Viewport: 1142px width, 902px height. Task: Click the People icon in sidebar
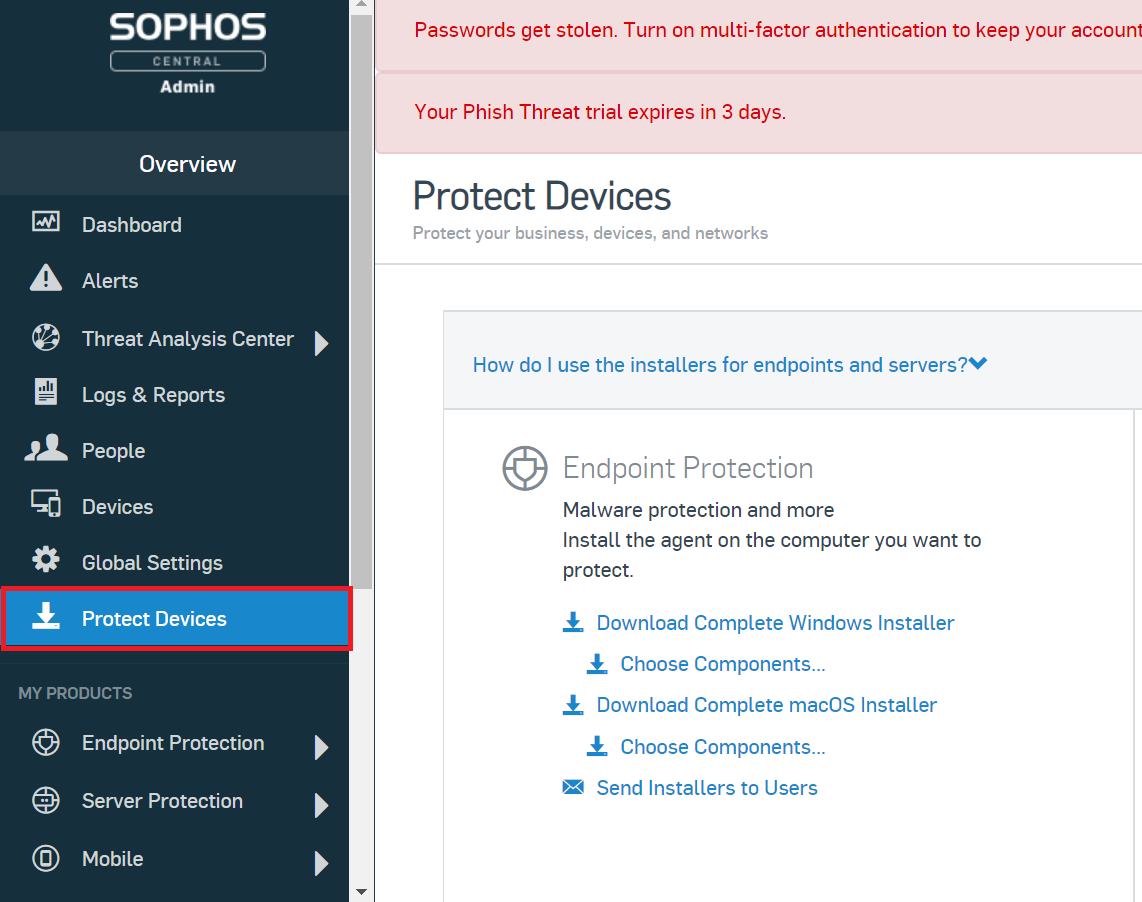(46, 449)
